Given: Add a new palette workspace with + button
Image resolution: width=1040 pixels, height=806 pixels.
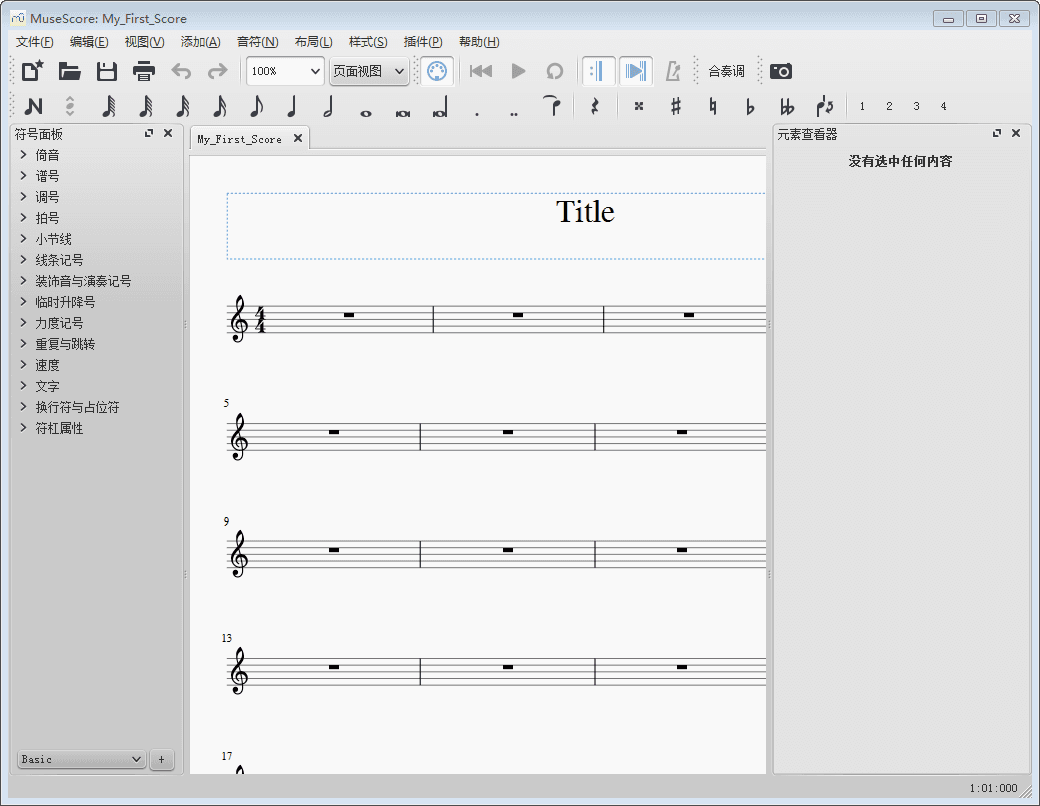Looking at the screenshot, I should click(x=162, y=759).
